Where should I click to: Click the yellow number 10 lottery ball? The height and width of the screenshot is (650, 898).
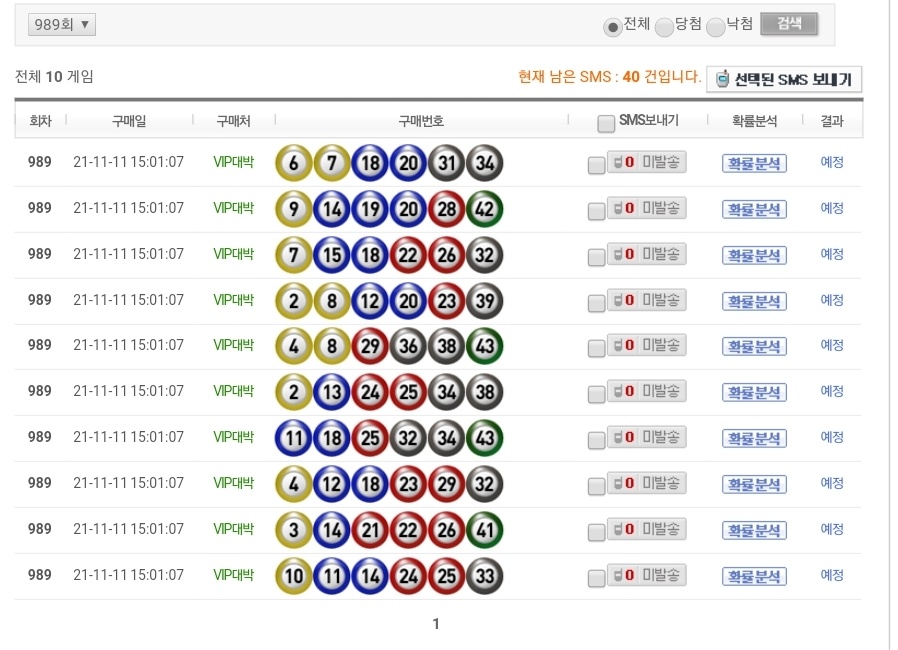click(294, 576)
